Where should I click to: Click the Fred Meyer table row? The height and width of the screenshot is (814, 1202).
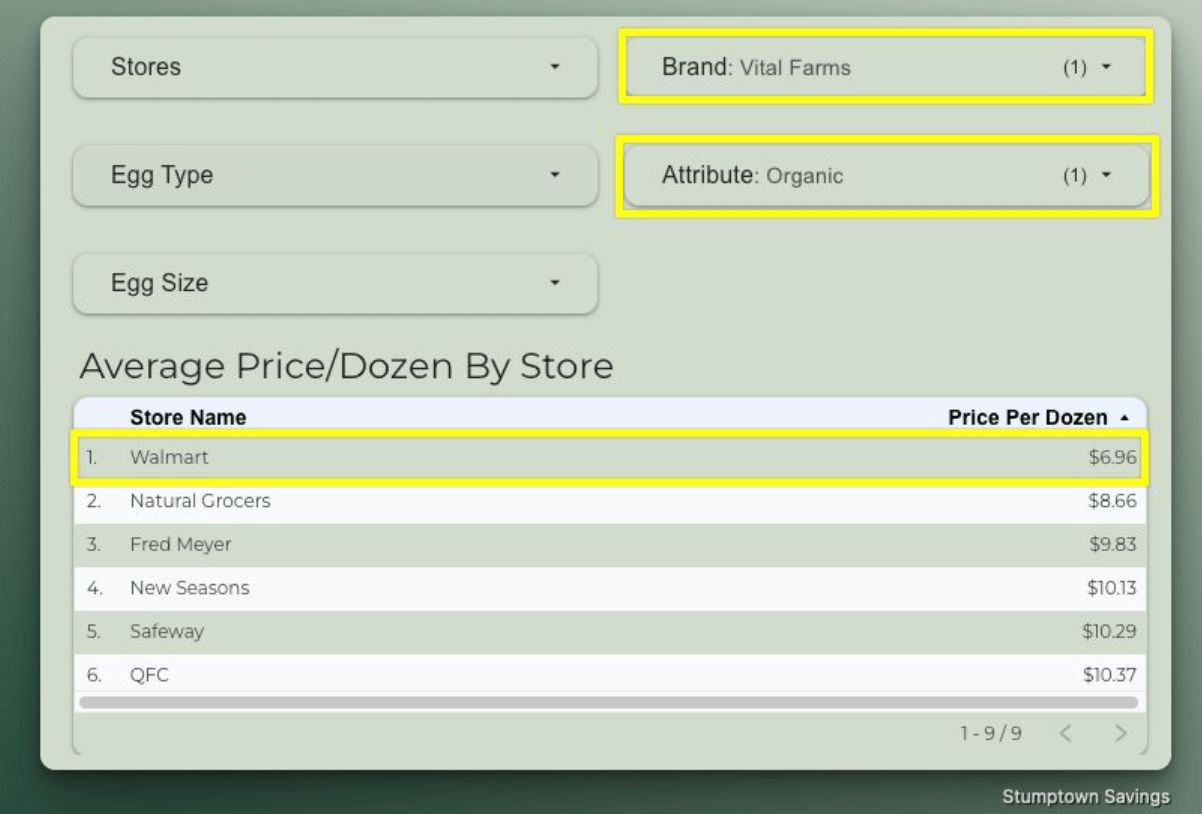609,545
